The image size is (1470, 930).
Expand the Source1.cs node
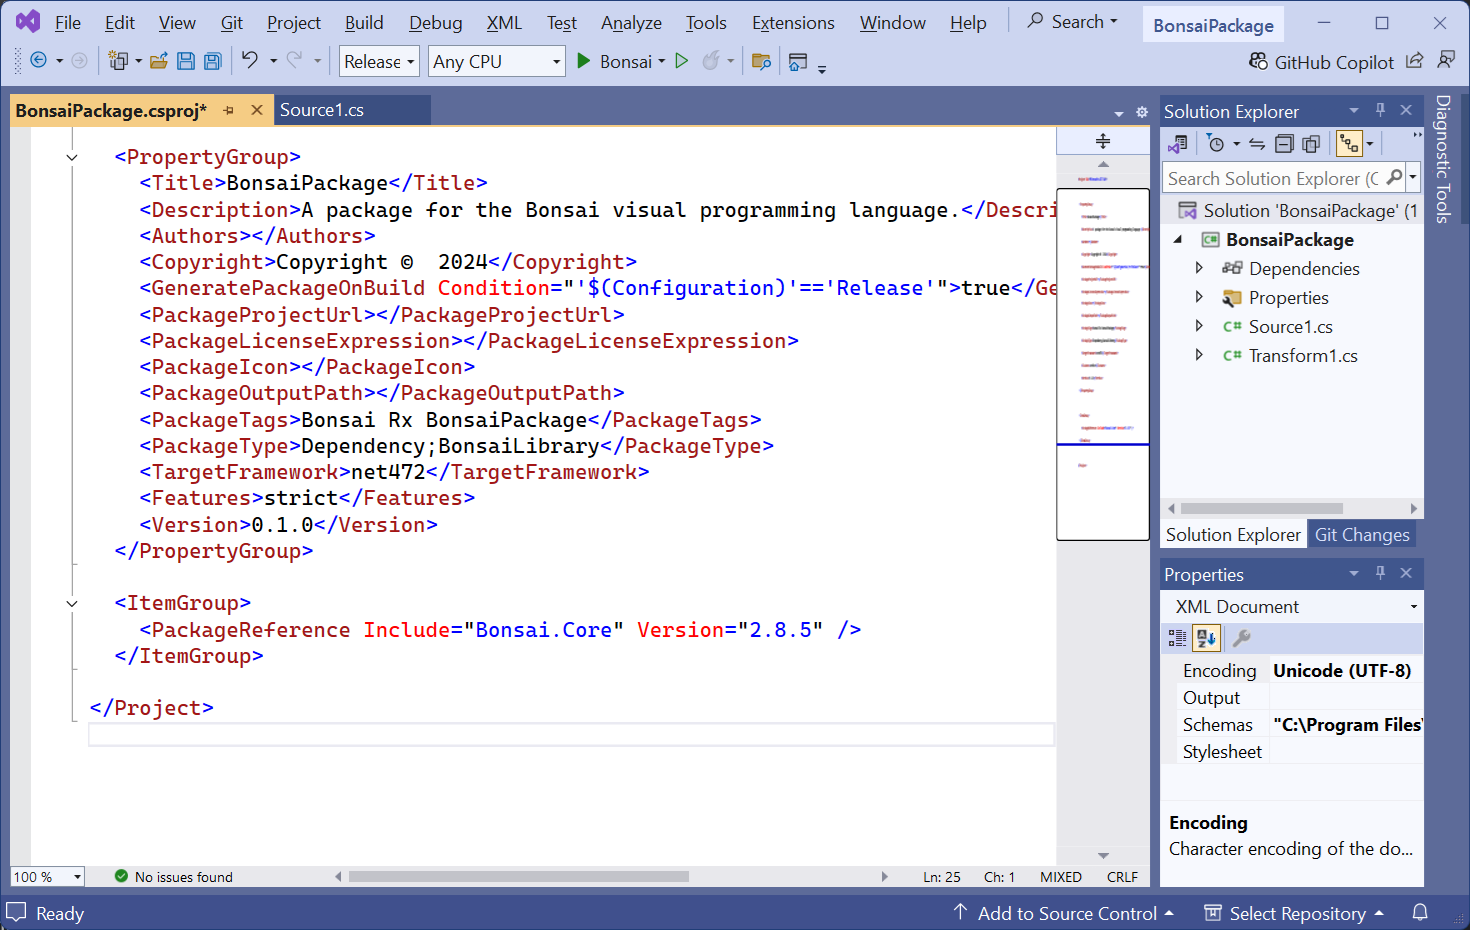(x=1199, y=326)
